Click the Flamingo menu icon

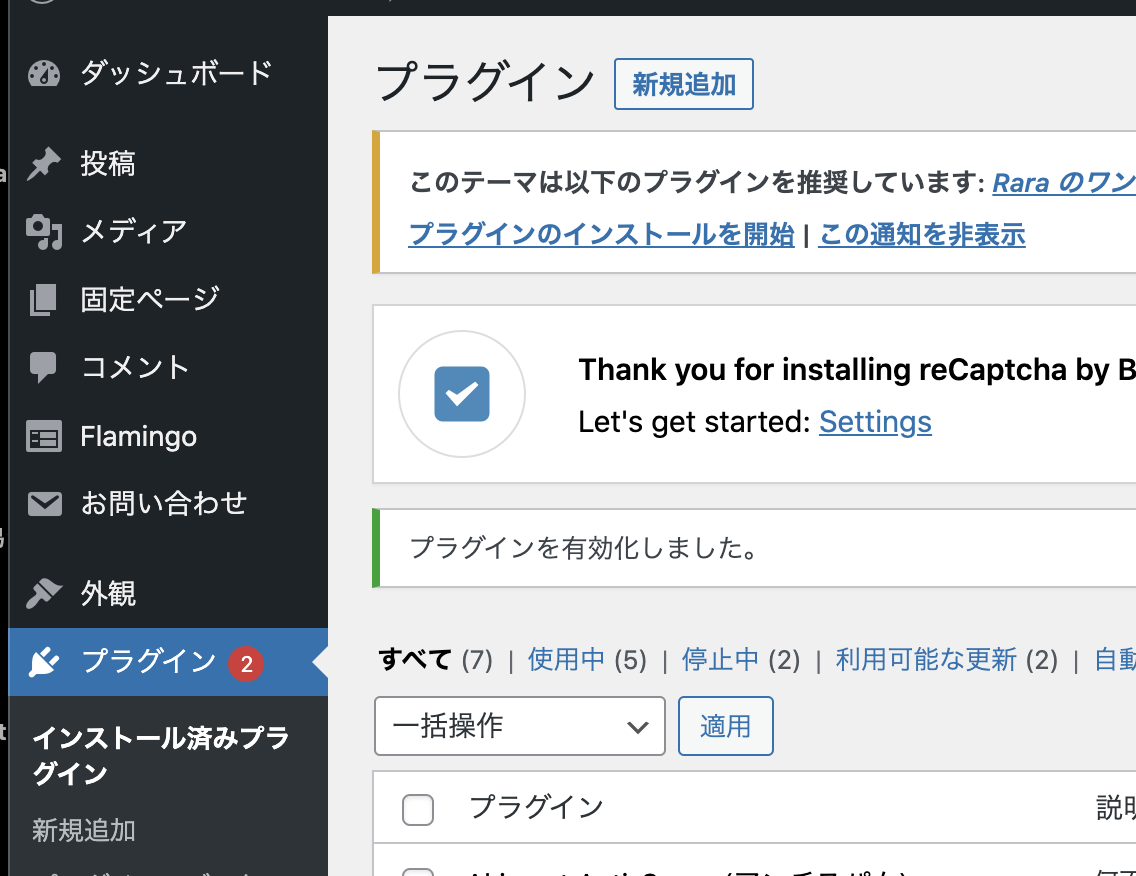(44, 437)
